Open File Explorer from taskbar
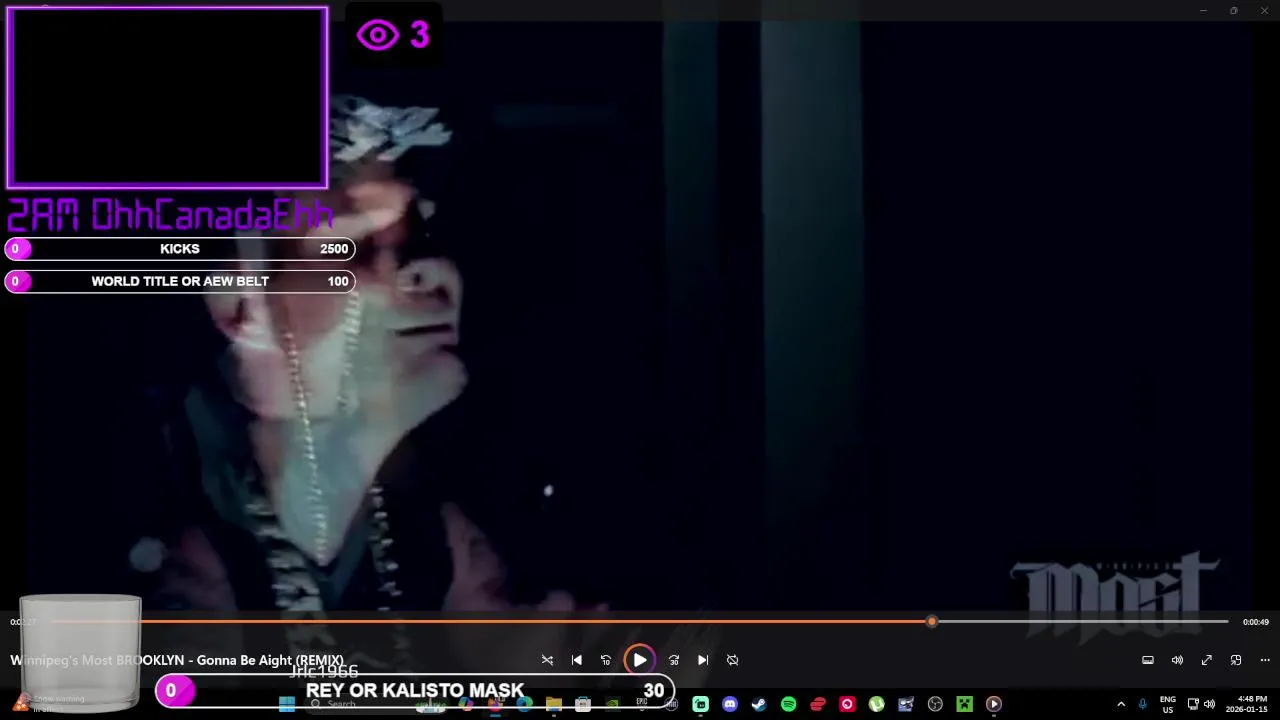 click(553, 704)
